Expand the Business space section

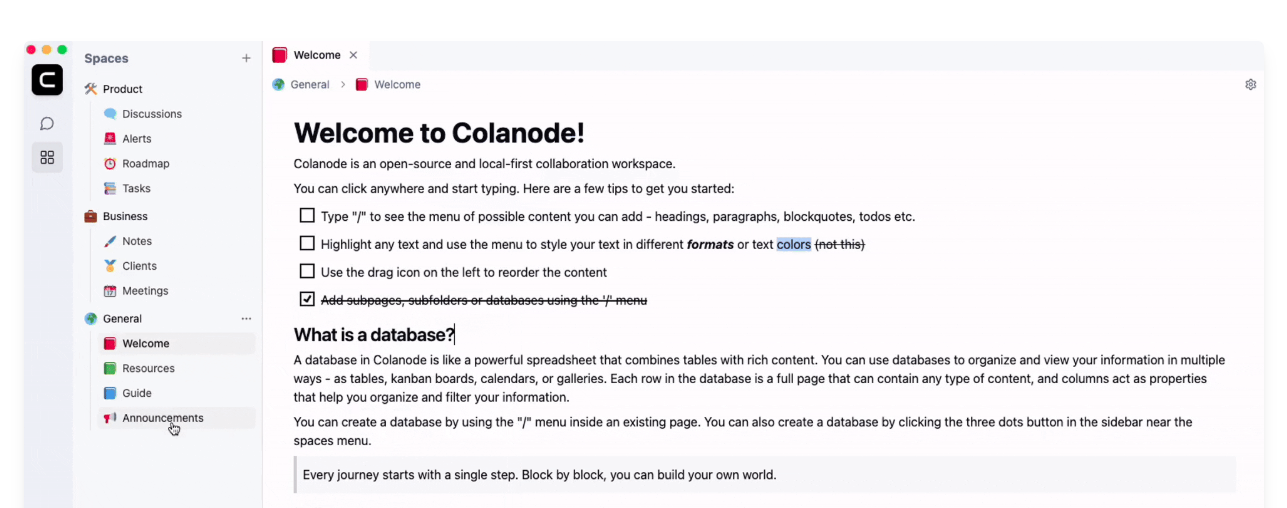tap(124, 216)
